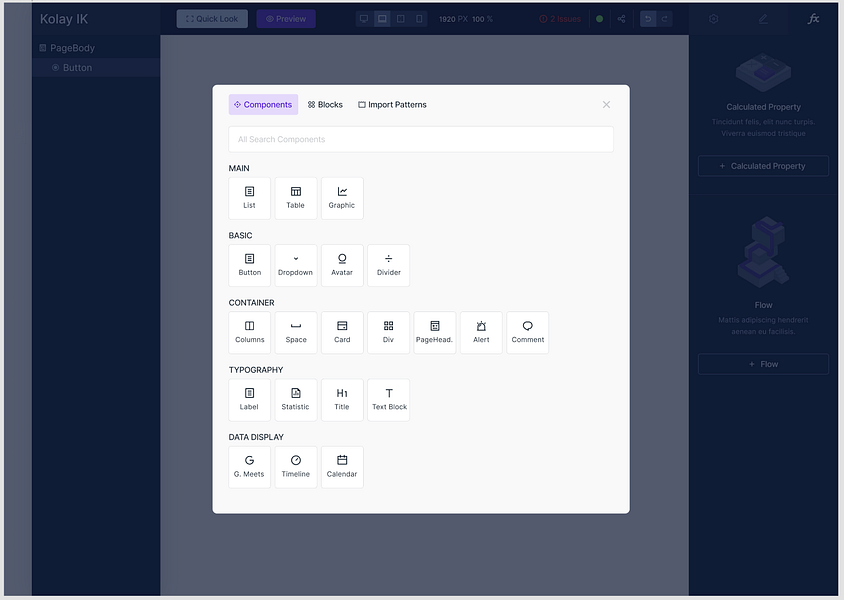Open the Import Patterns tab
The image size is (844, 600).
click(x=392, y=104)
